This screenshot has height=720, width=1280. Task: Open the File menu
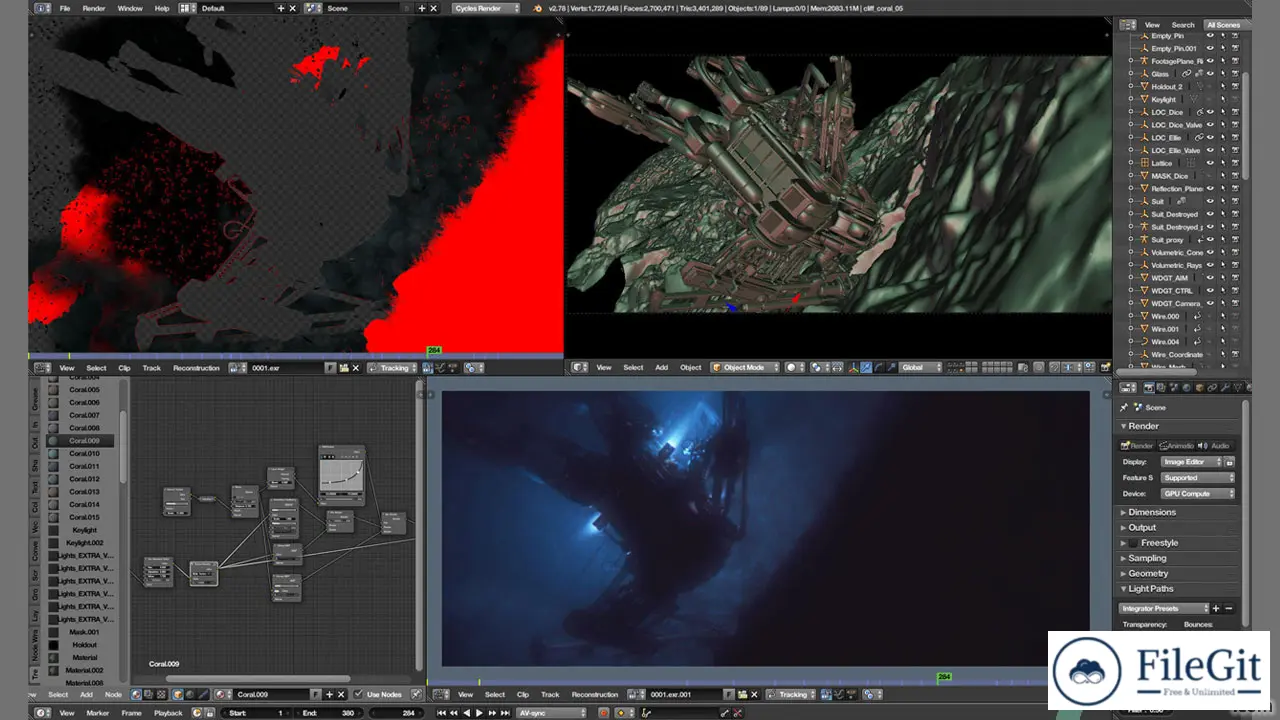65,8
